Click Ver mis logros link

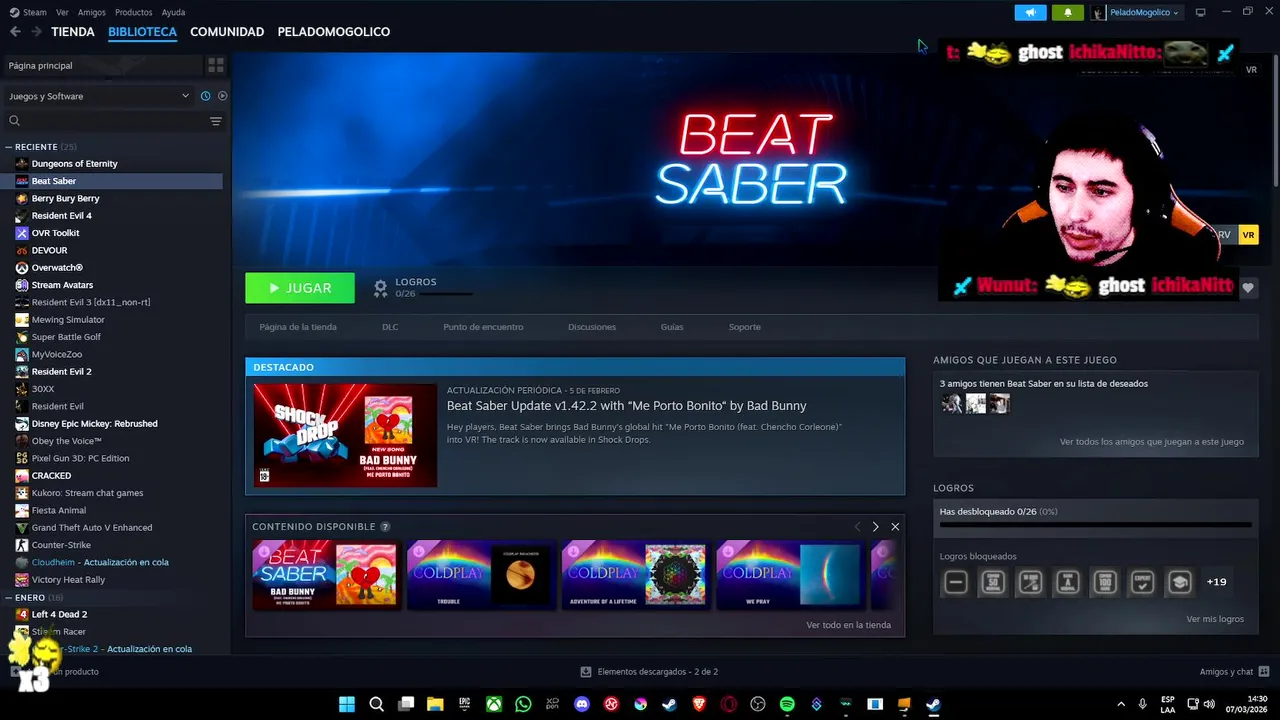(1215, 619)
